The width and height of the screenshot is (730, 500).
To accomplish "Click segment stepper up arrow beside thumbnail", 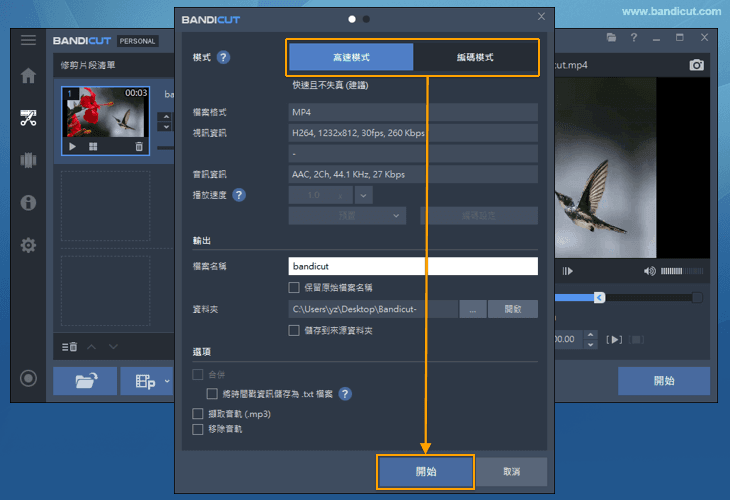I will click(x=166, y=116).
